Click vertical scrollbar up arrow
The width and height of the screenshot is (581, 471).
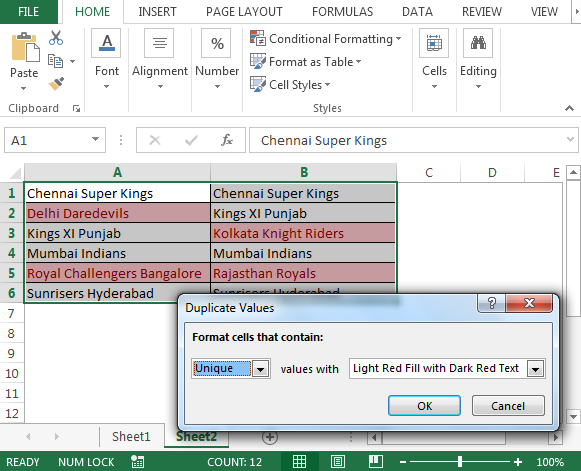(x=573, y=172)
